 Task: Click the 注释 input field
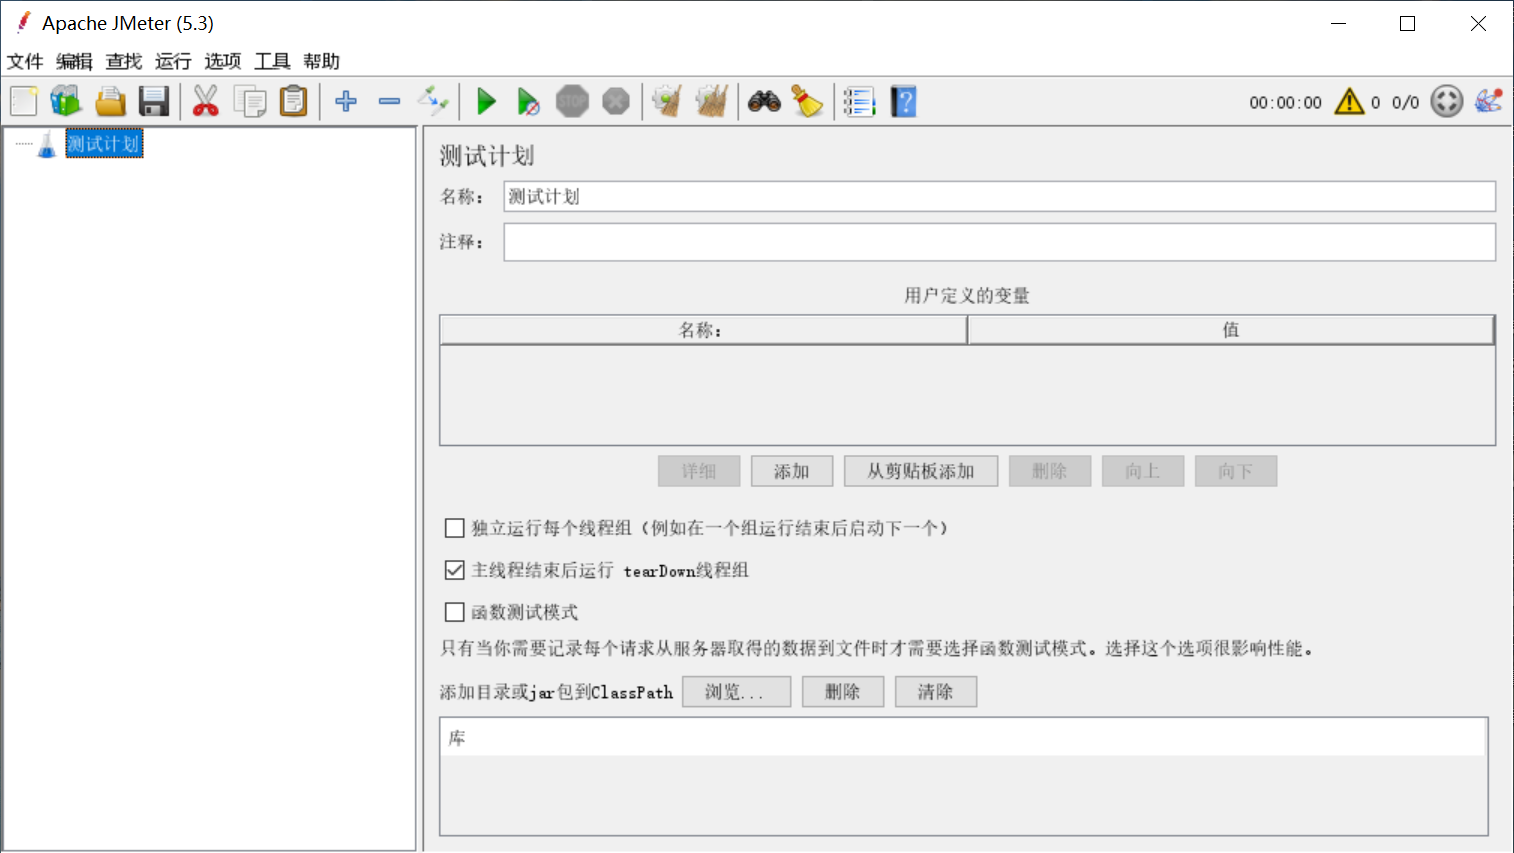point(1000,242)
